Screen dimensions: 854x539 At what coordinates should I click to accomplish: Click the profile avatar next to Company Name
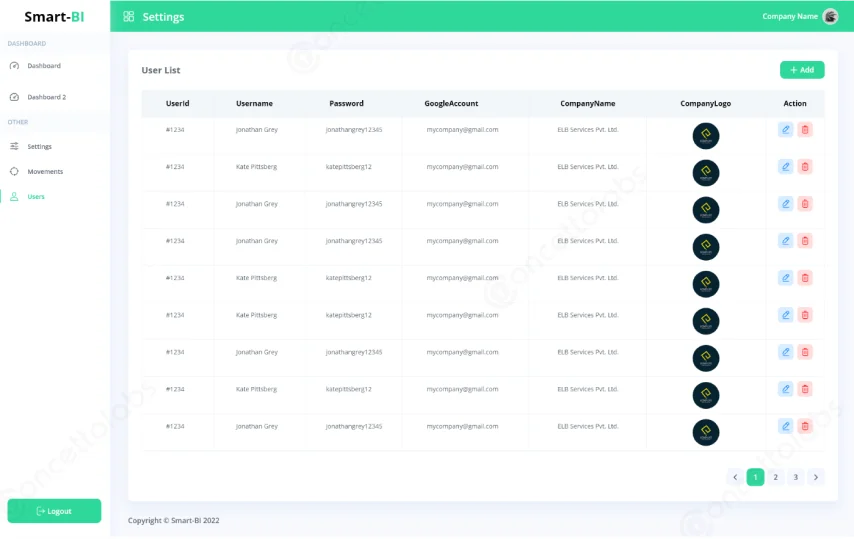(830, 16)
